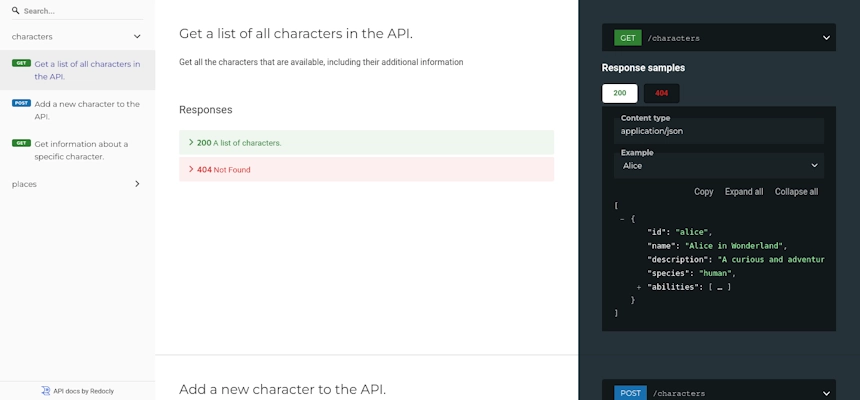Collapse the JSON object with minus toggle
Viewport: 860px width, 400px height.
tap(622, 218)
